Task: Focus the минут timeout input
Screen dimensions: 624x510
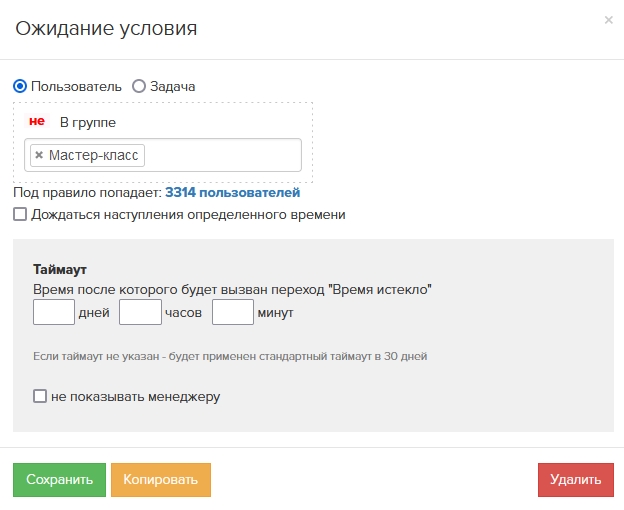Action: pos(233,313)
